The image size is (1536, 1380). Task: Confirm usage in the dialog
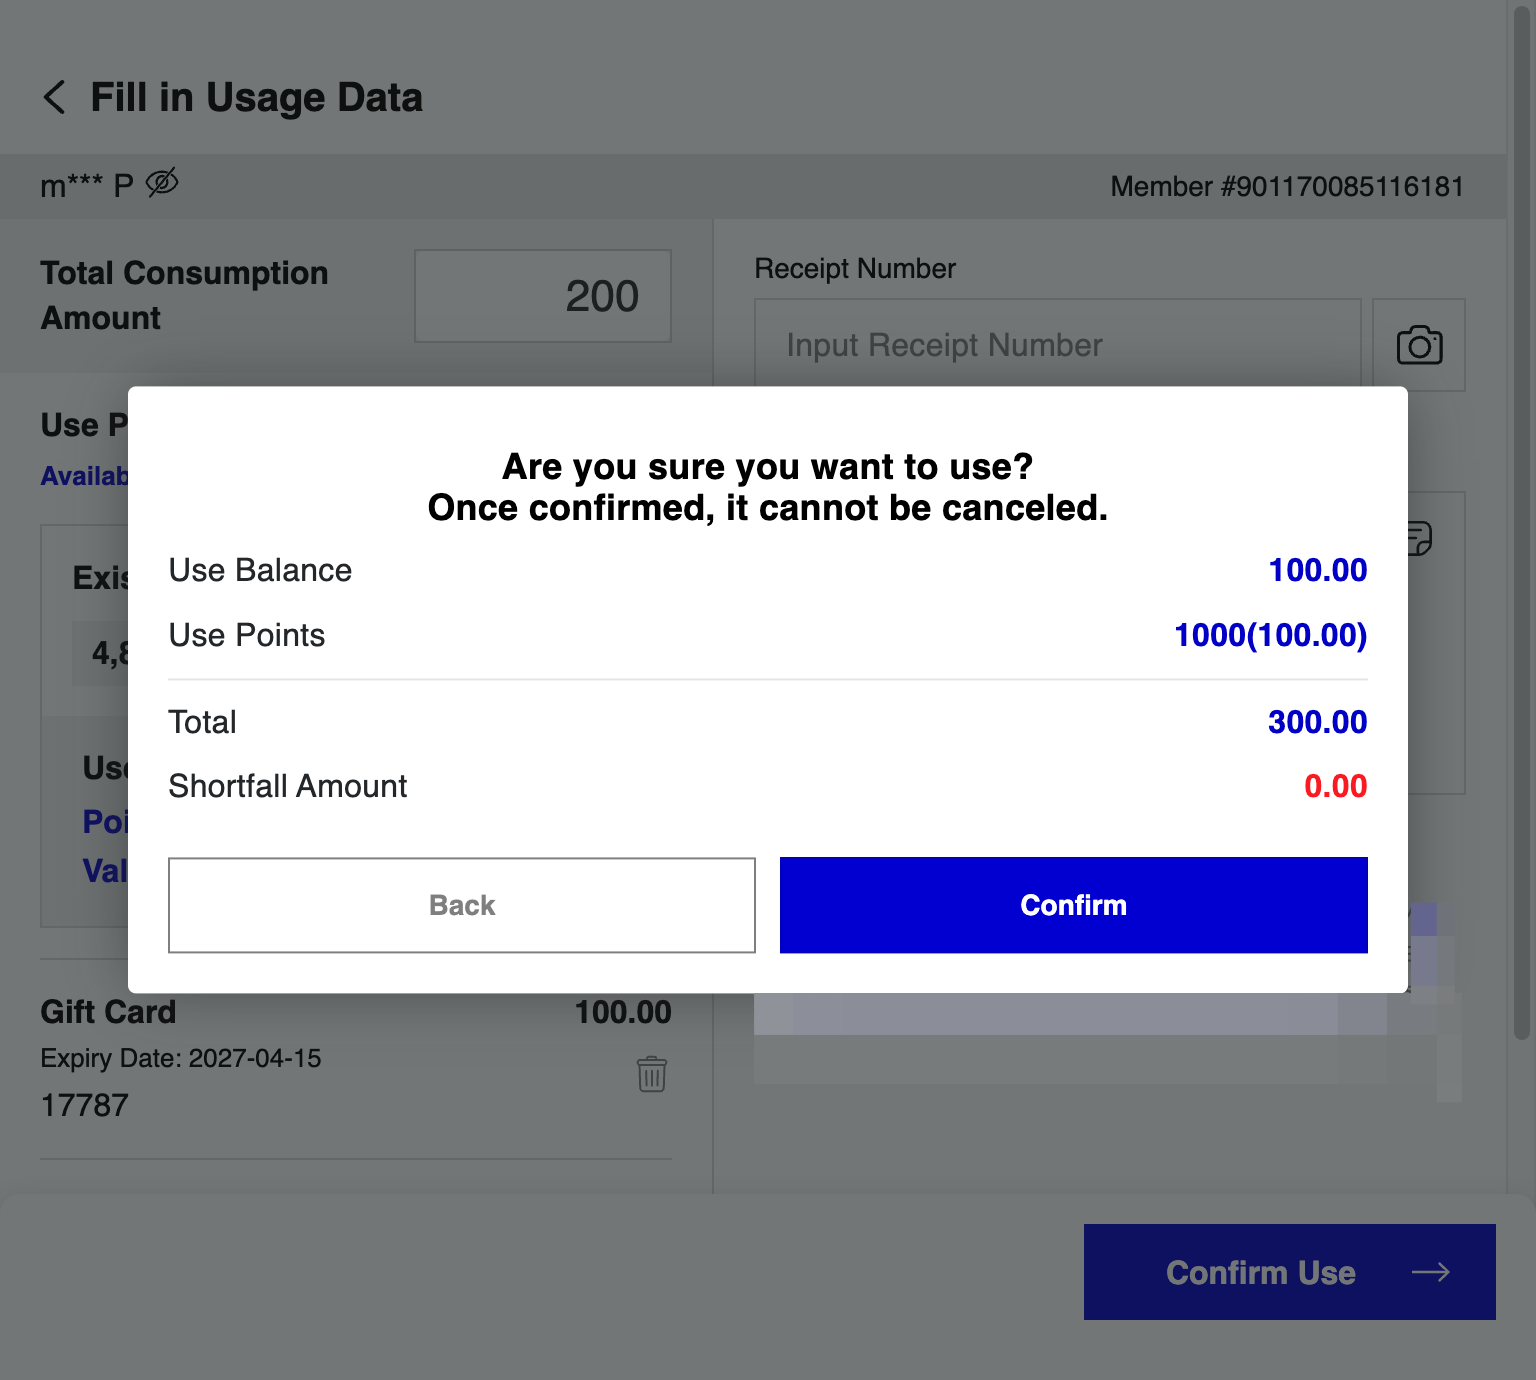(x=1074, y=905)
